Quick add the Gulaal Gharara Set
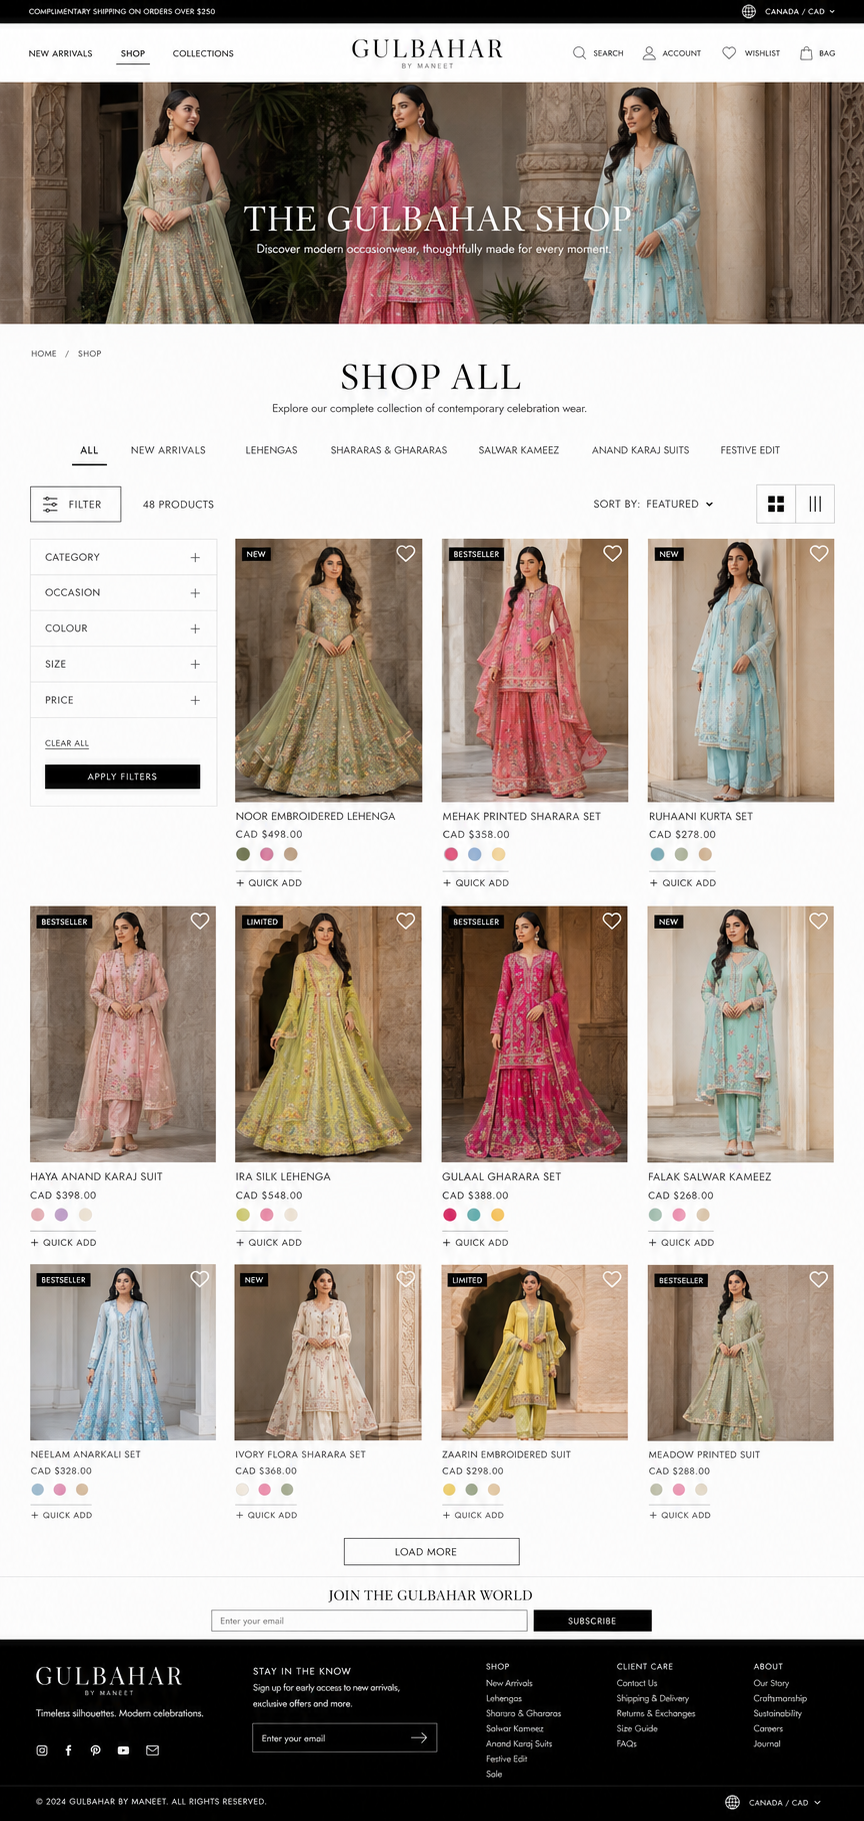This screenshot has height=1821, width=864. pos(476,1242)
